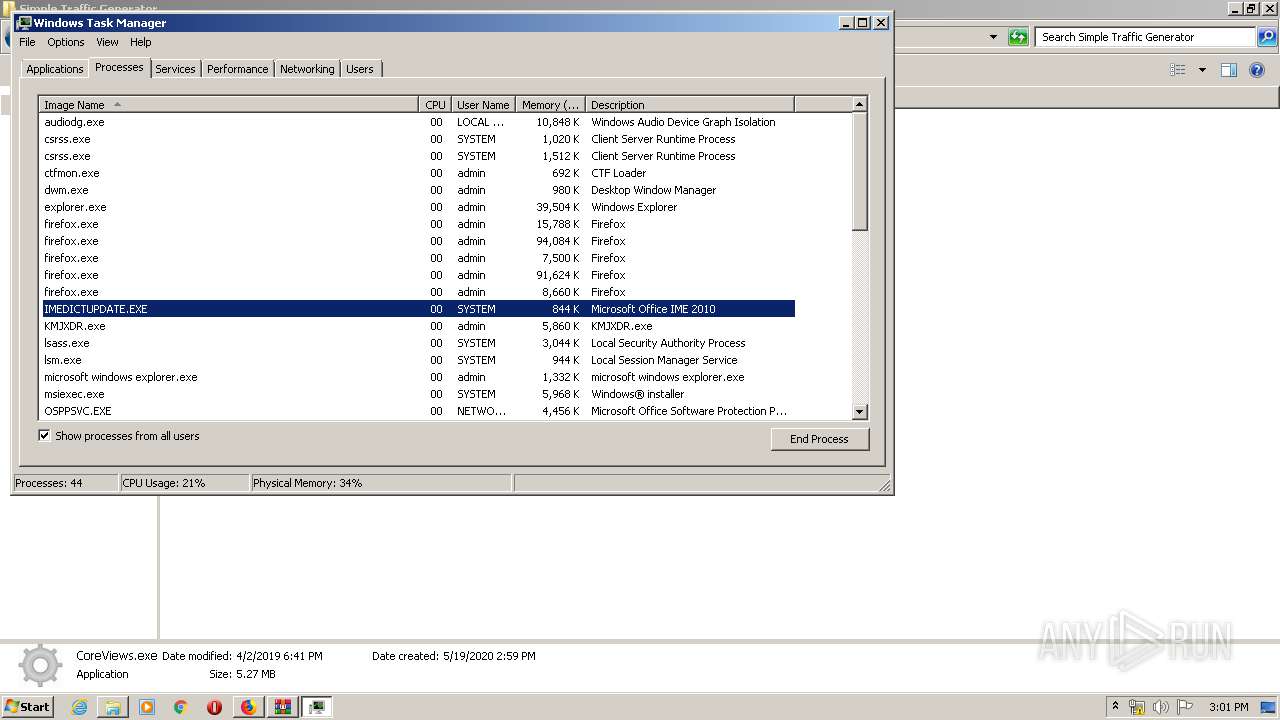
Task: Select firefox.exe using 94,084 K memory
Action: point(418,241)
